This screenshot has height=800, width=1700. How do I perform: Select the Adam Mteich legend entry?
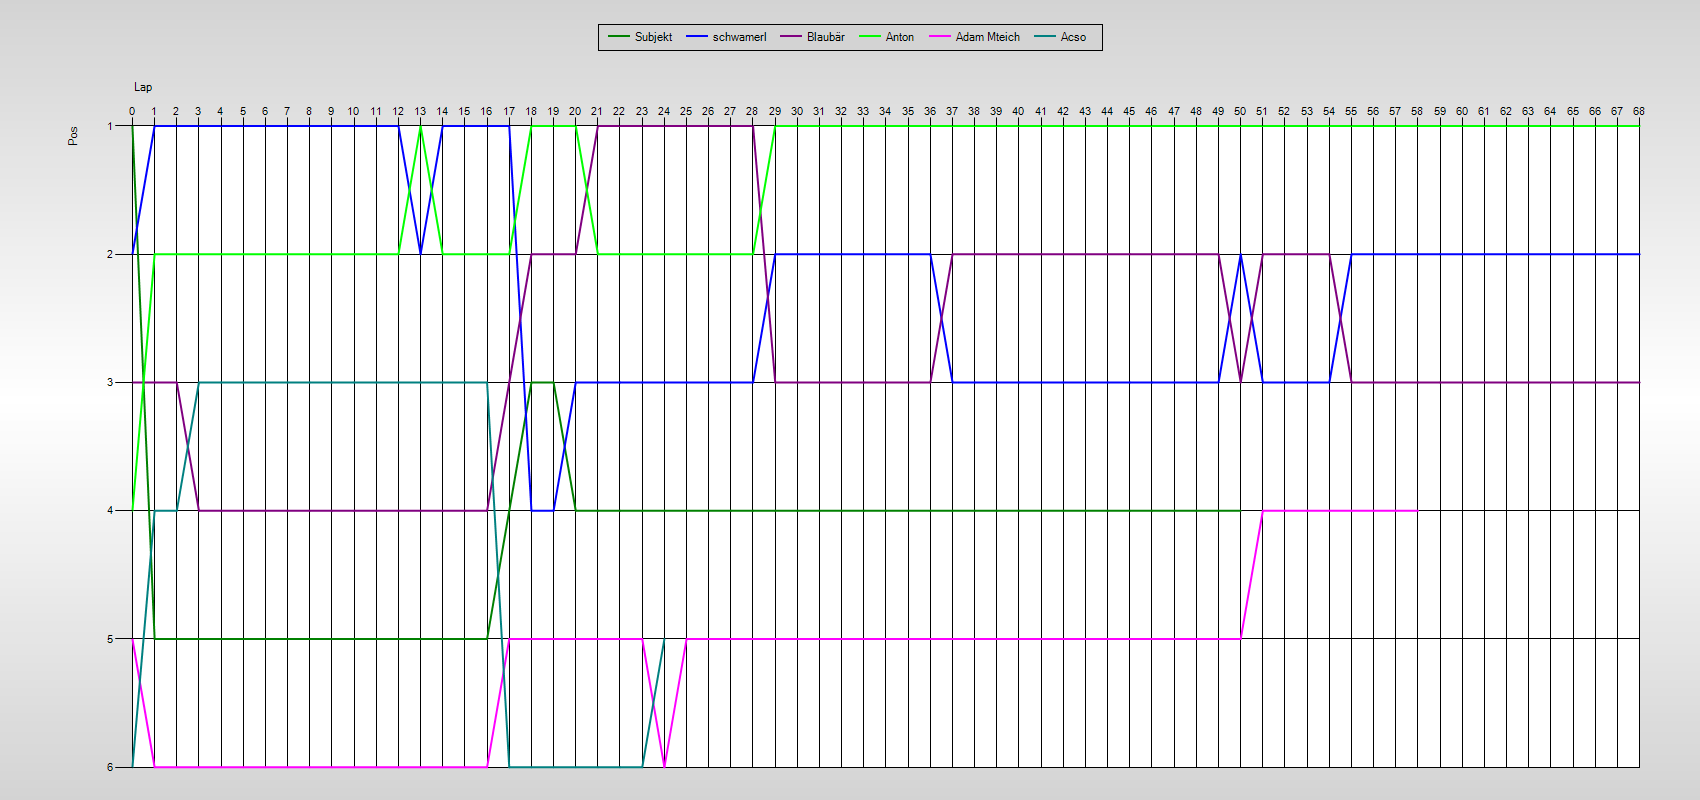pyautogui.click(x=974, y=37)
